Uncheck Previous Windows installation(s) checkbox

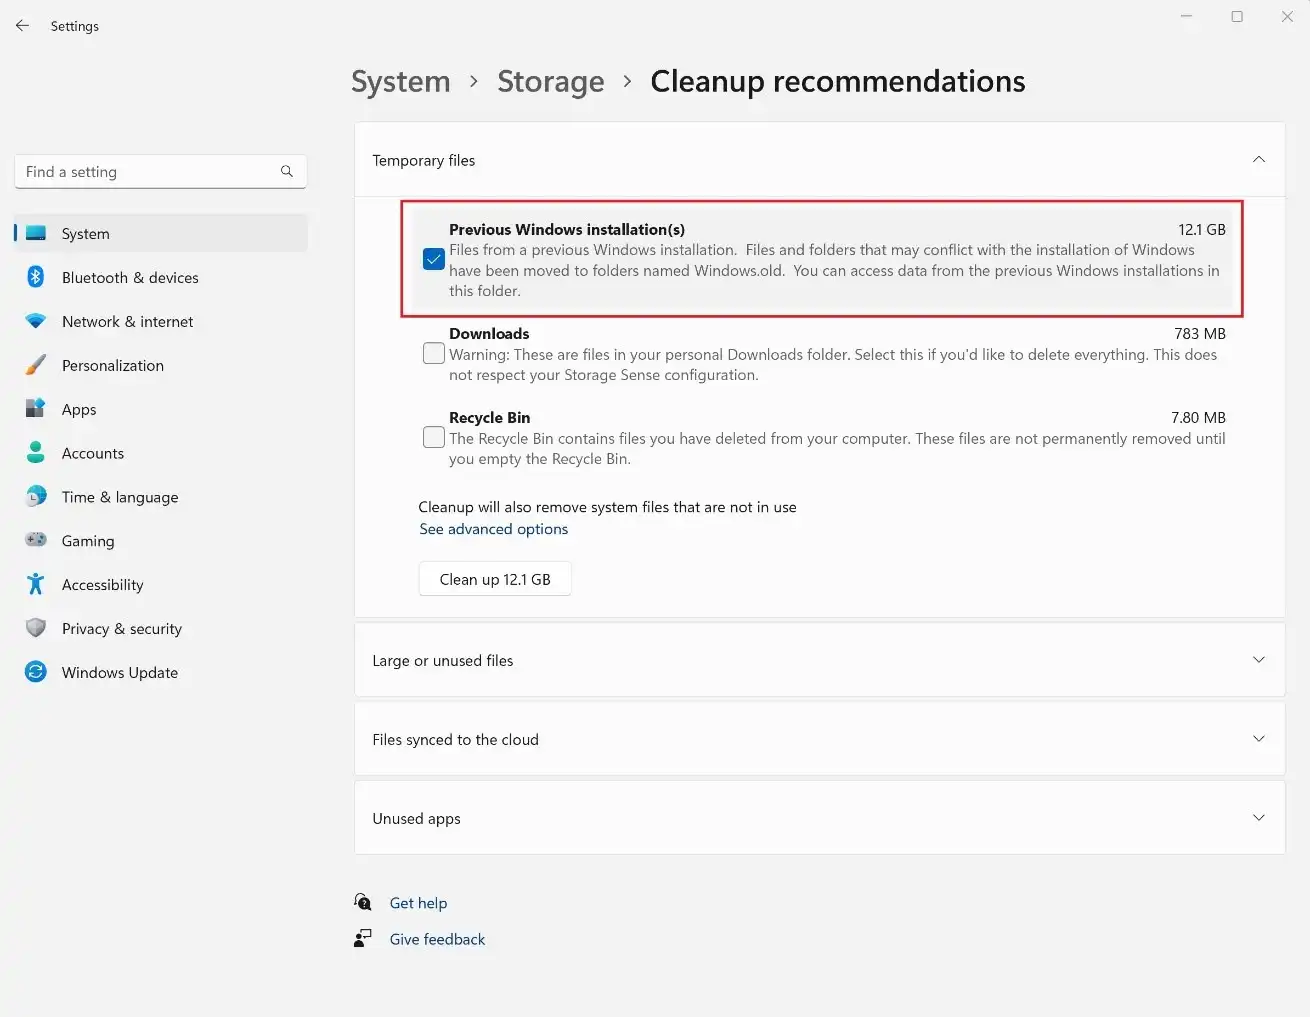[x=434, y=259]
